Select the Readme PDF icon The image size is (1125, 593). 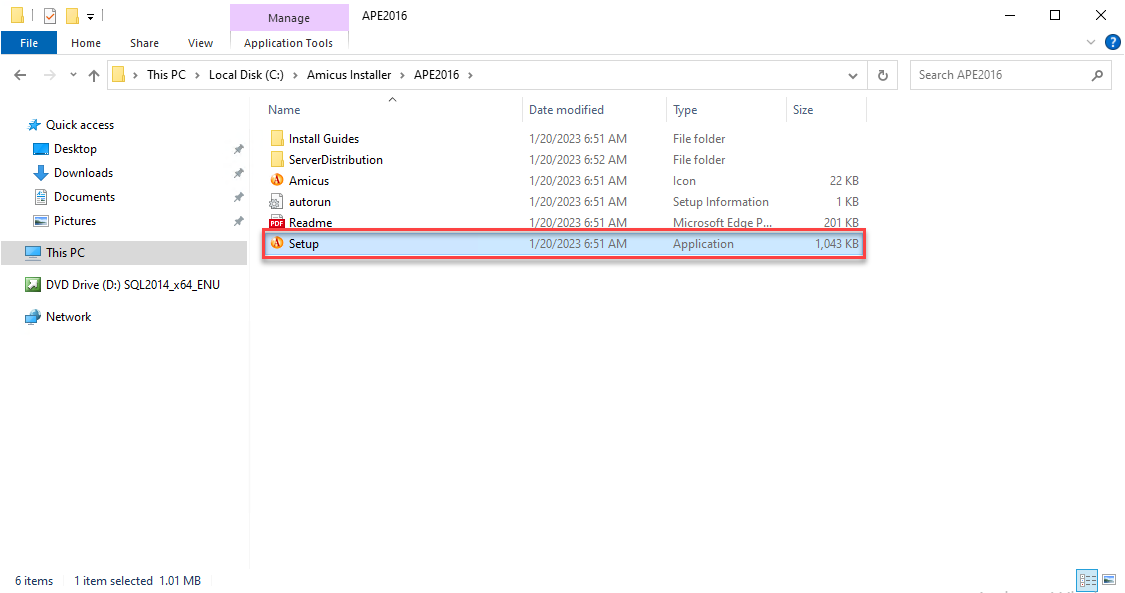tap(277, 222)
